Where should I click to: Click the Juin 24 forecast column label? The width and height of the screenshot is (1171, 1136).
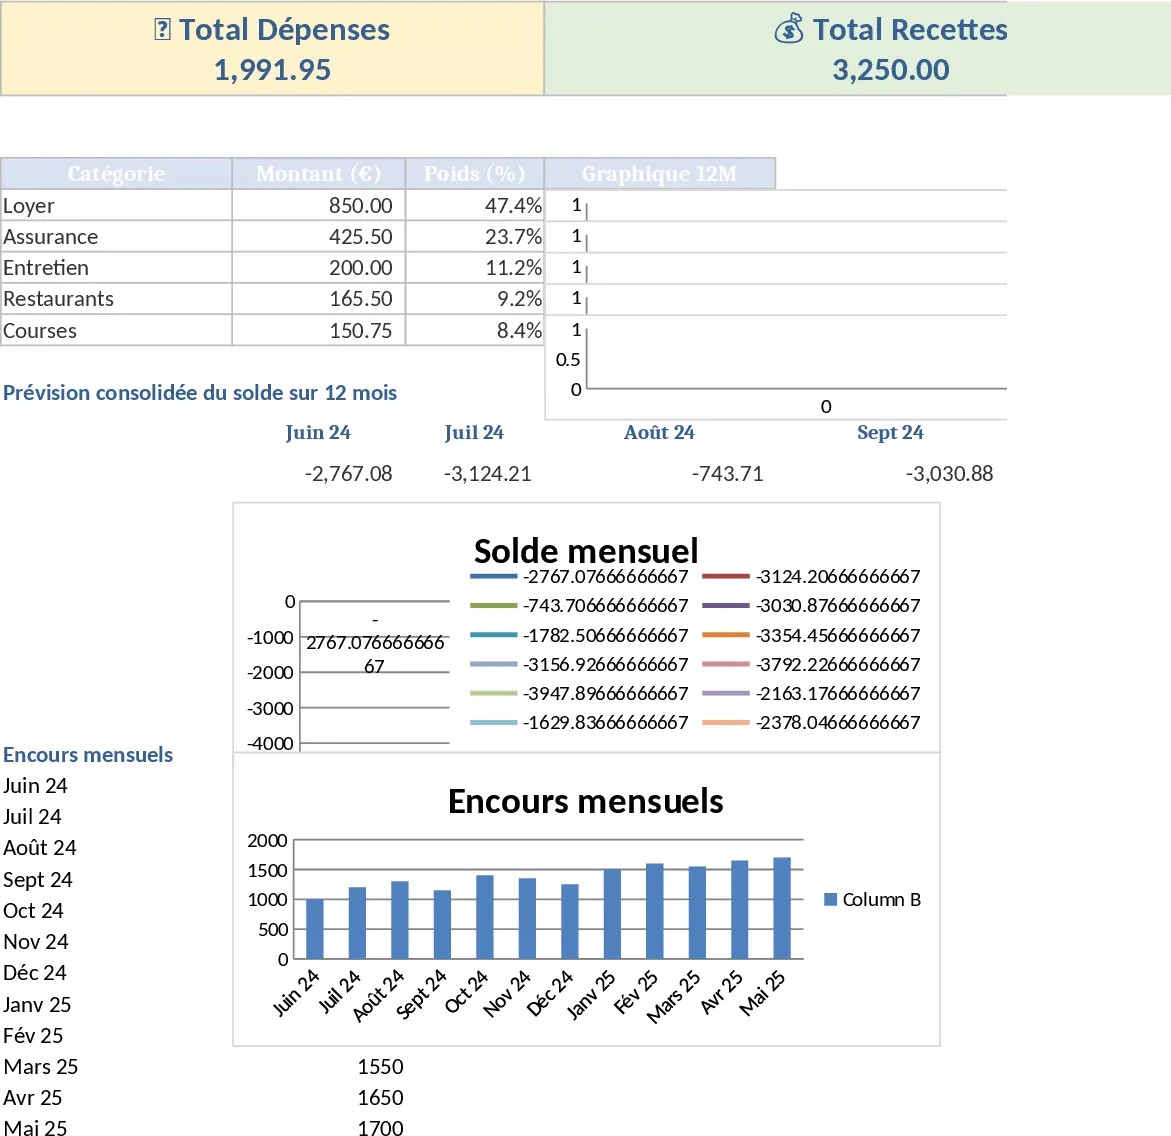point(318,432)
